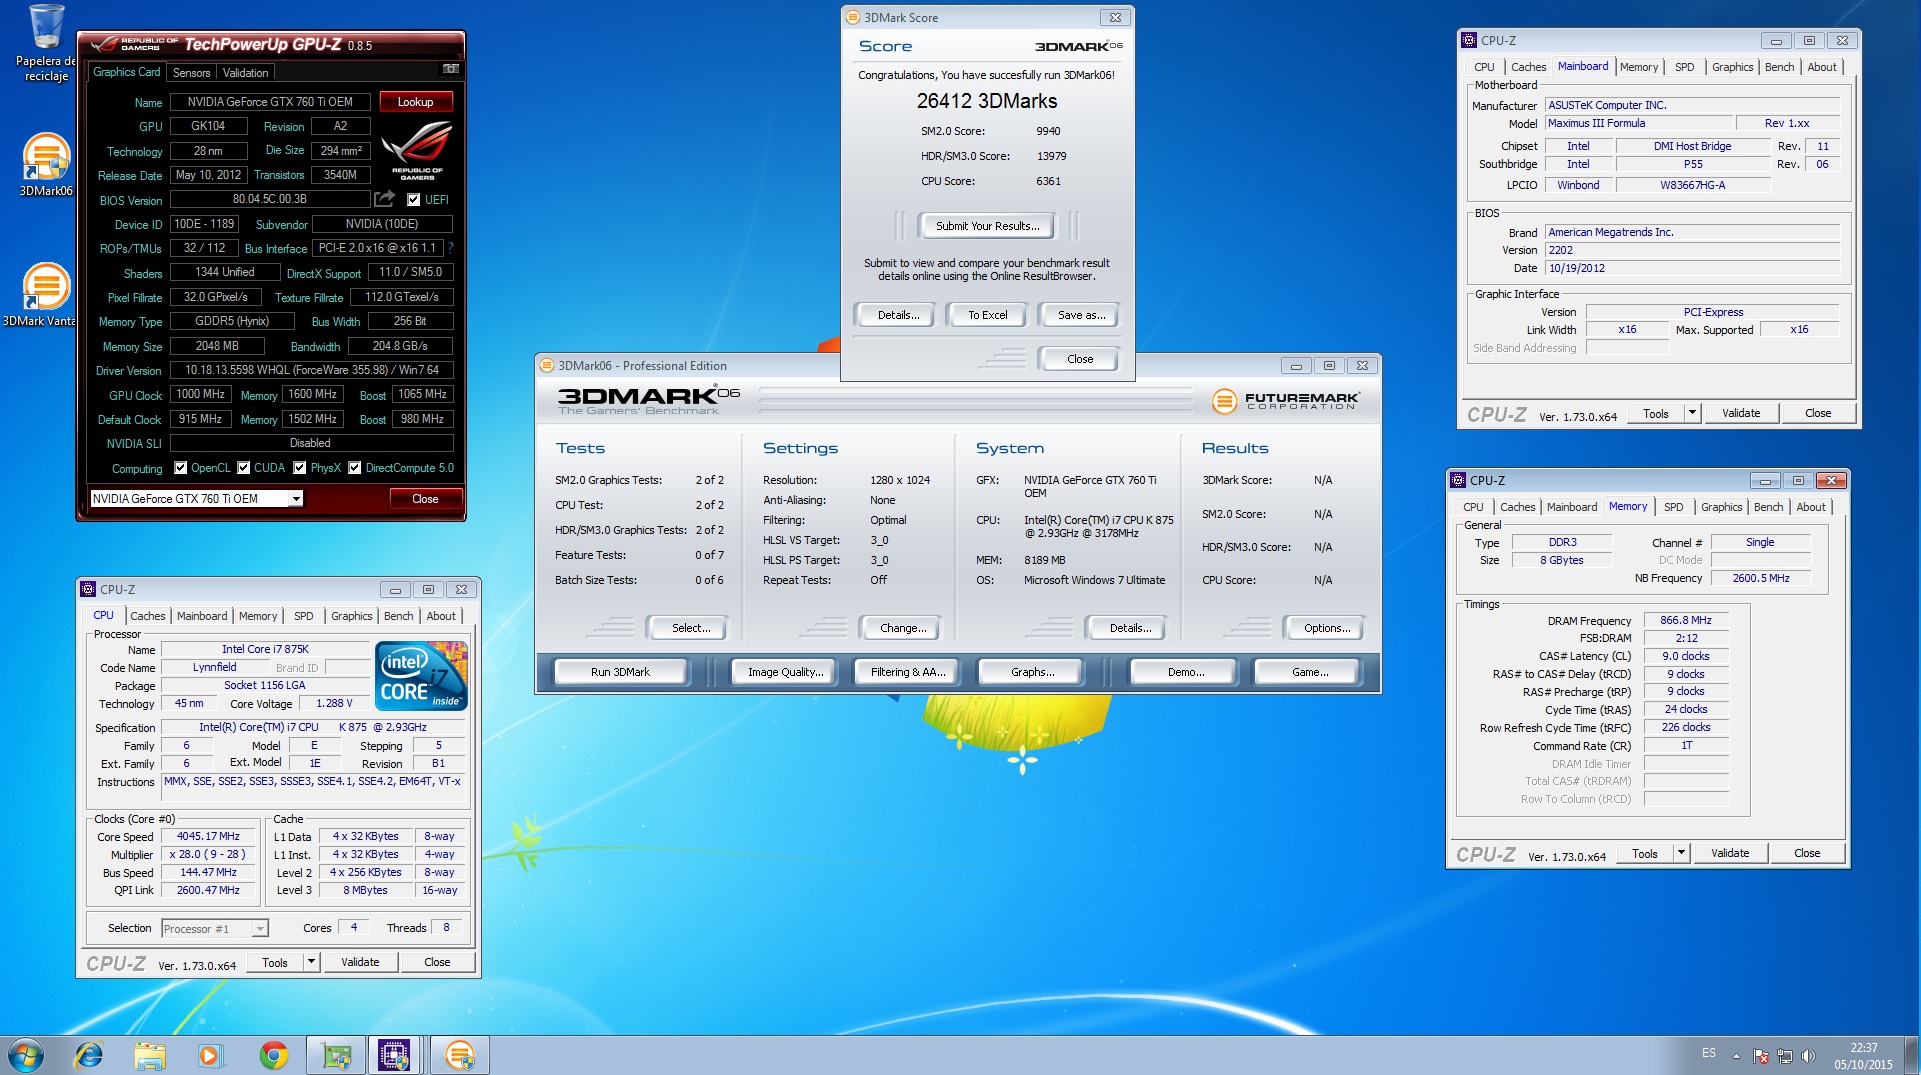The image size is (1921, 1075).
Task: Click the Driver Version field in GPU-Z
Action: point(311,370)
